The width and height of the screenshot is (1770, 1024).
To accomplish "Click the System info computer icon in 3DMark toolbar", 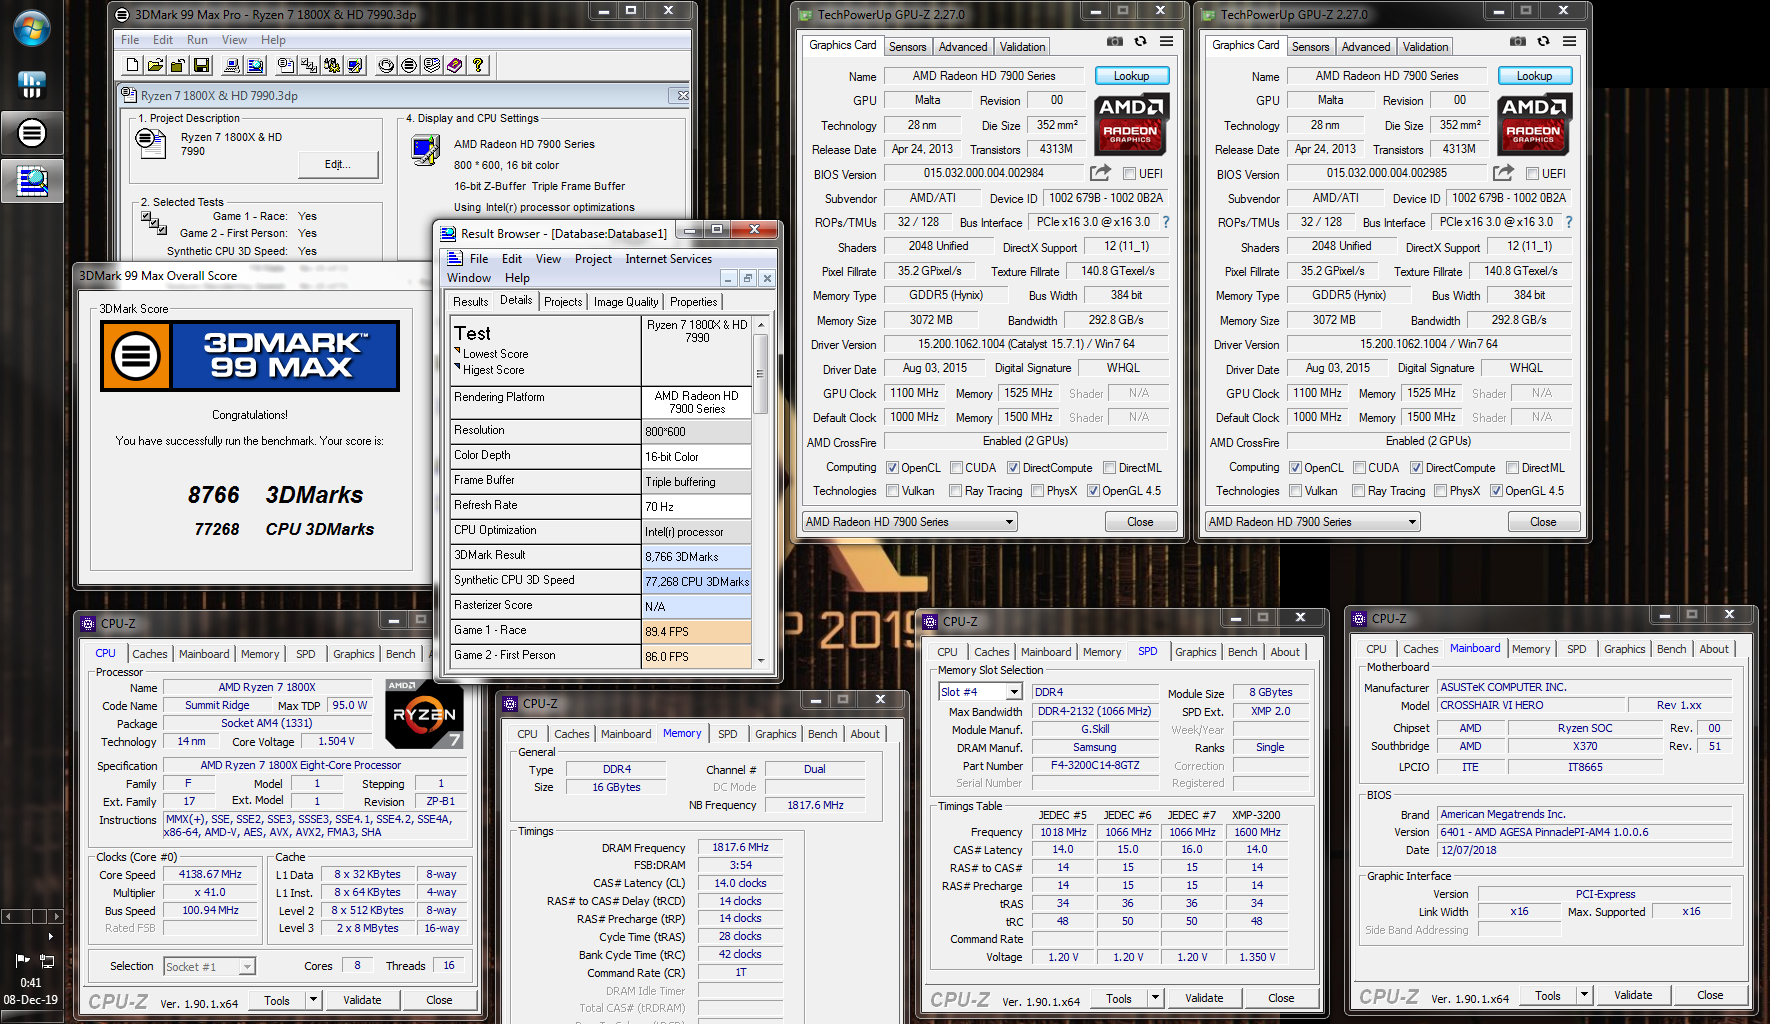I will pos(231,65).
